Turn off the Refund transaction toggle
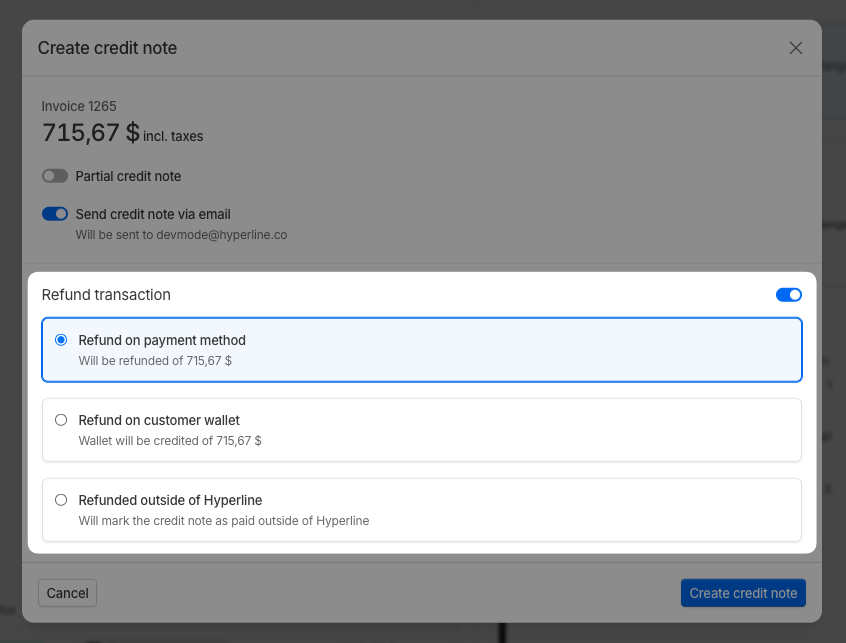The height and width of the screenshot is (643, 846). [788, 294]
